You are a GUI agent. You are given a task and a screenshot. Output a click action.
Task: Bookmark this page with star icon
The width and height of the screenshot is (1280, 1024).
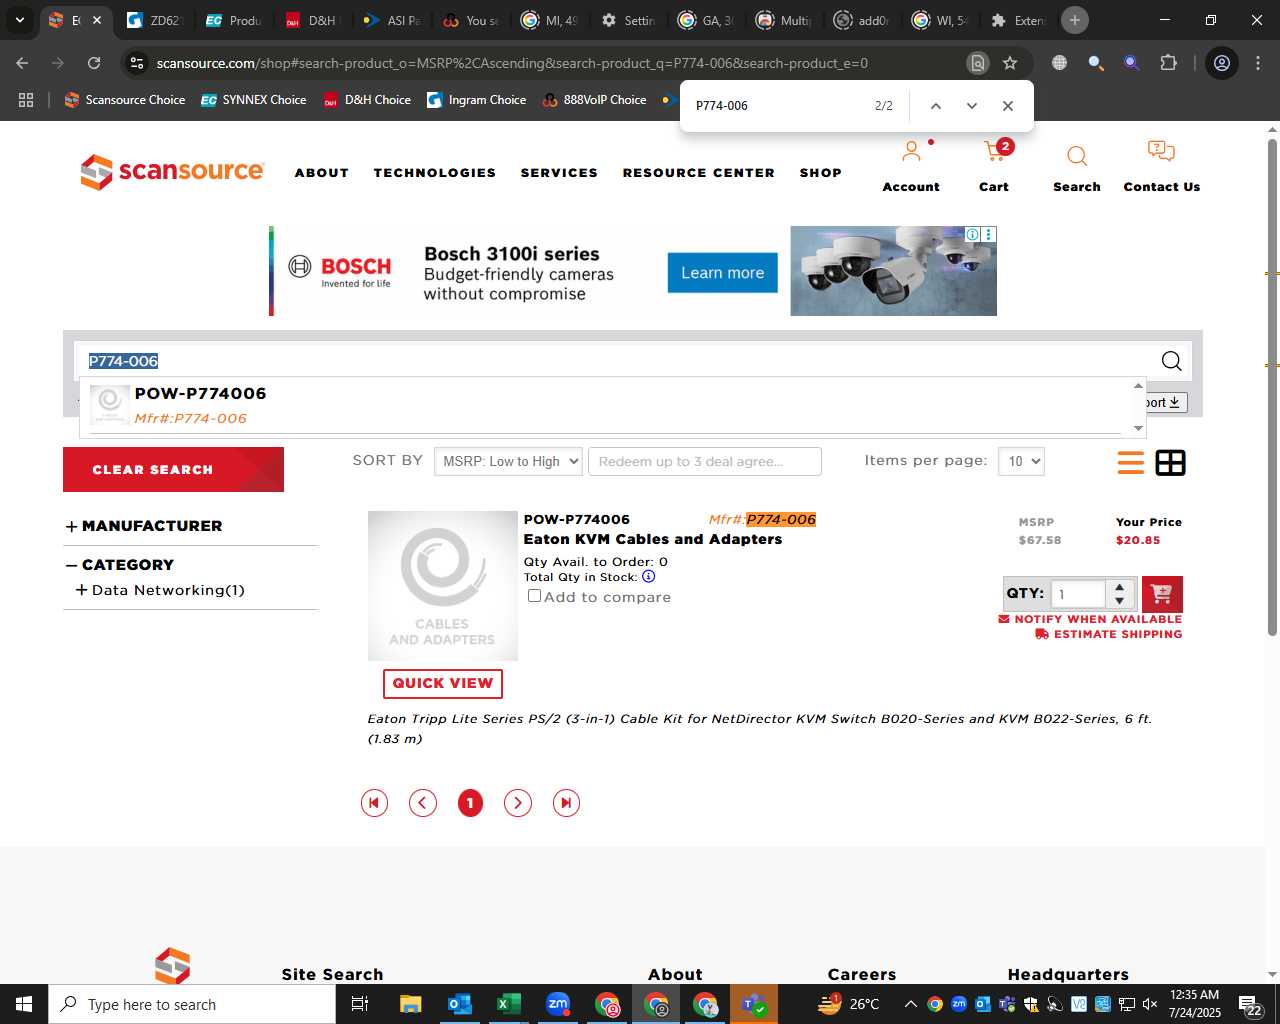pos(1010,63)
